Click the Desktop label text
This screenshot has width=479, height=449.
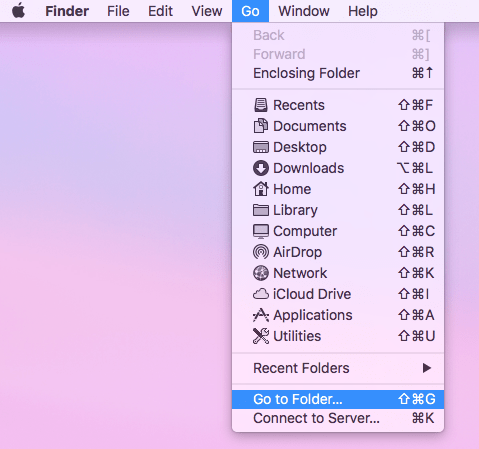(300, 147)
